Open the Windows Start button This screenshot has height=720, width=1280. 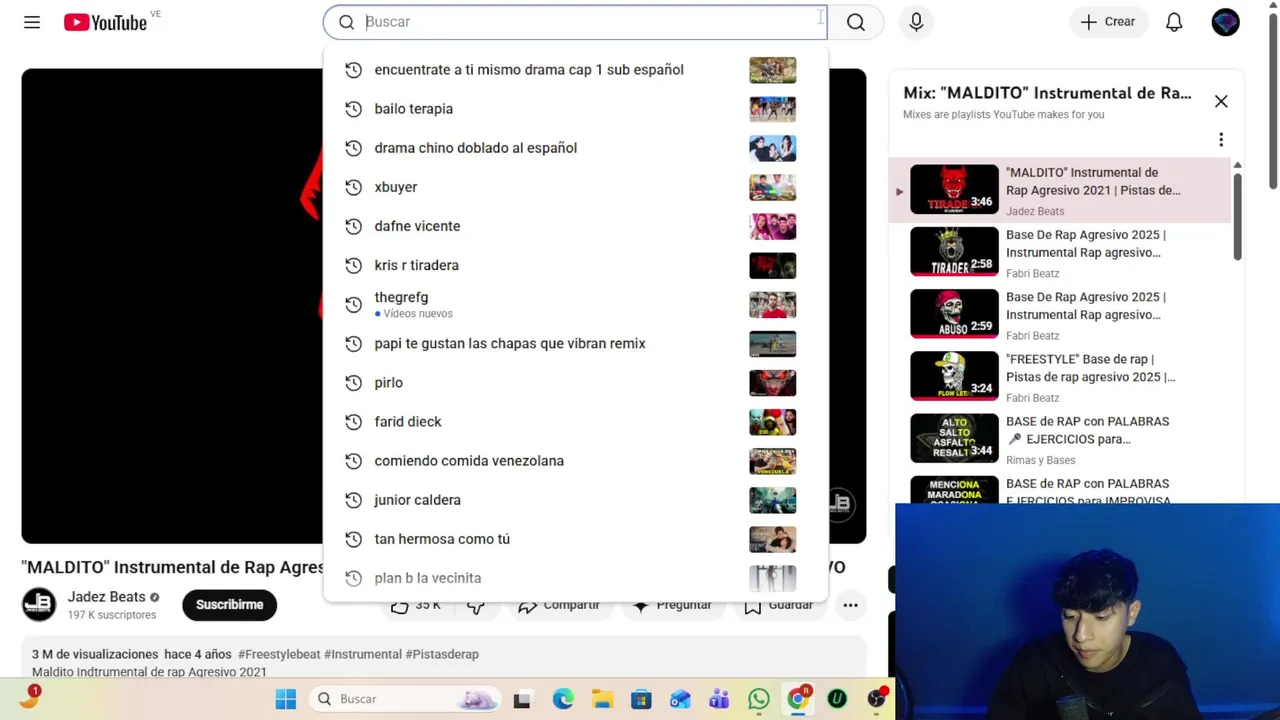pos(286,699)
